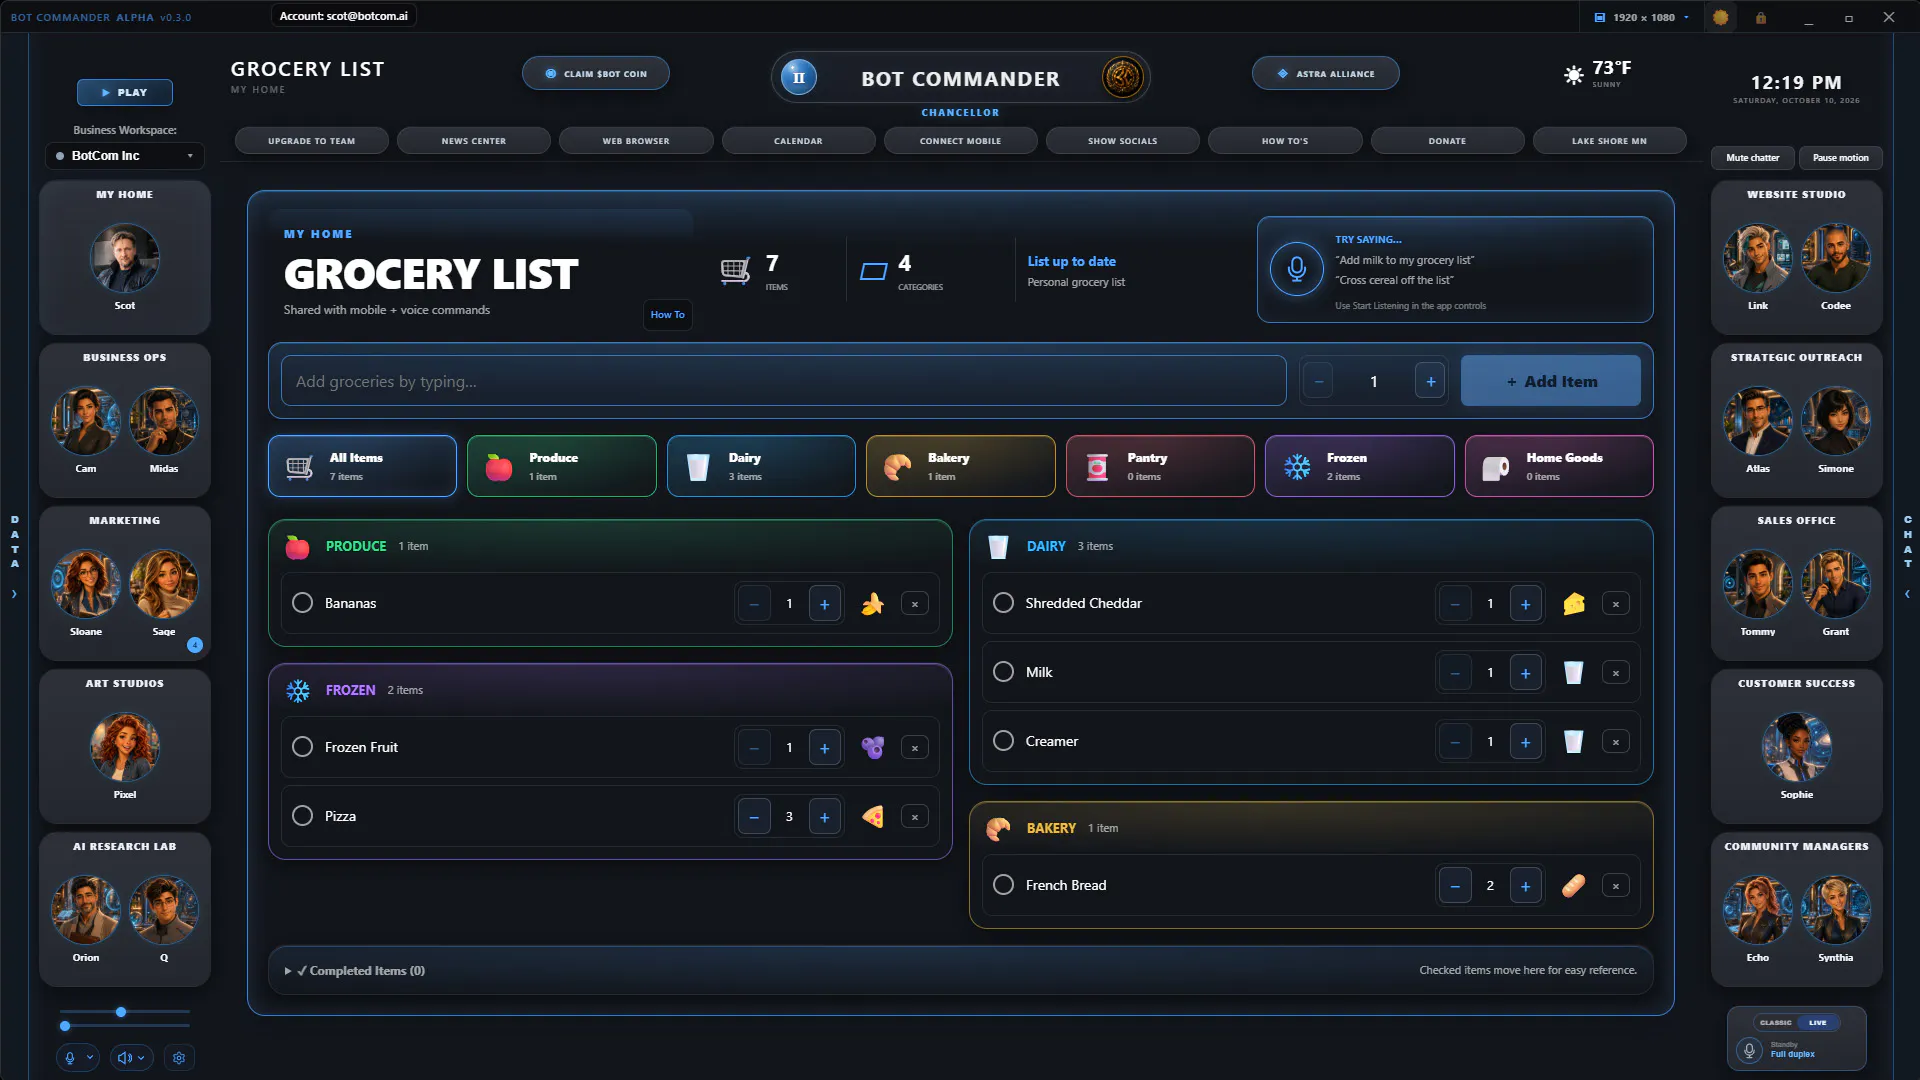Select the Home Goods category tab
1920x1080 pixels.
[x=1559, y=466]
